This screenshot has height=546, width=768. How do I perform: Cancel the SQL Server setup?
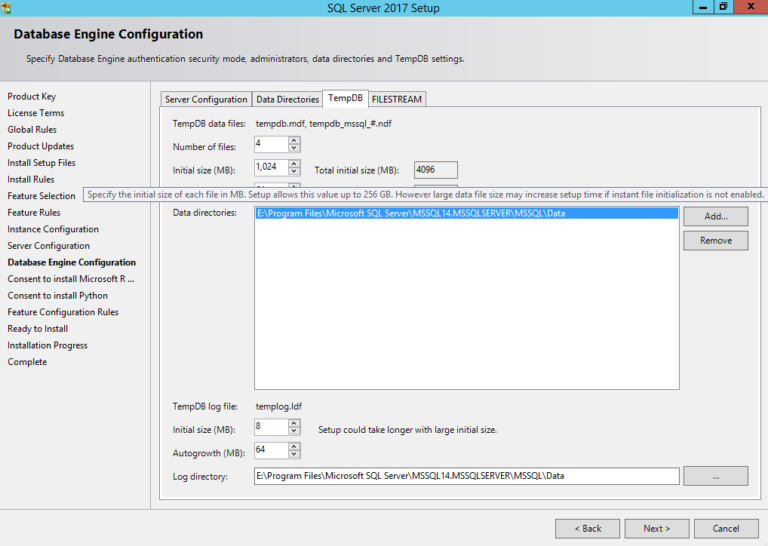click(726, 529)
